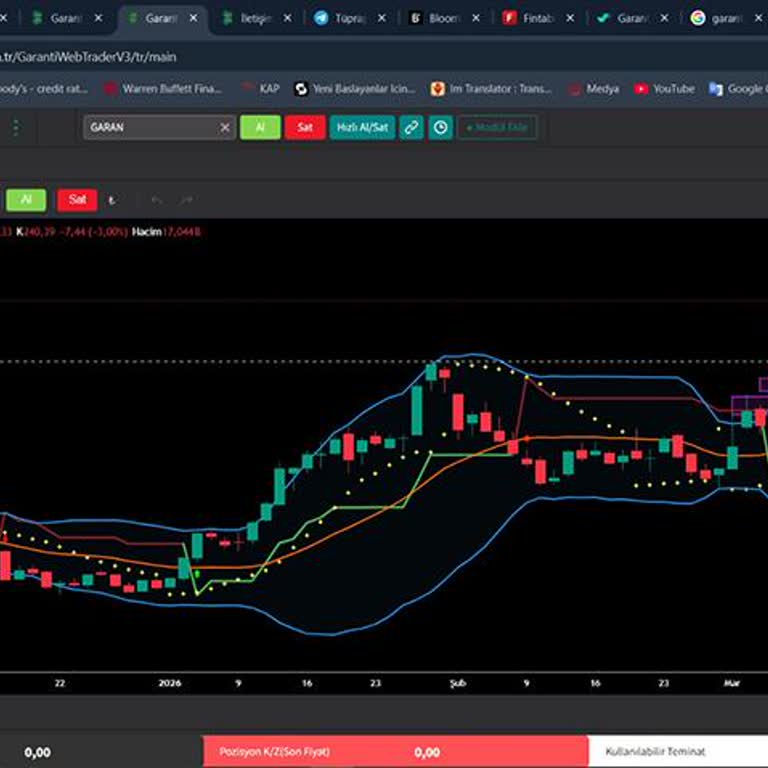Open the clock icon button in the toolbar
The width and height of the screenshot is (768, 768).
[x=440, y=127]
